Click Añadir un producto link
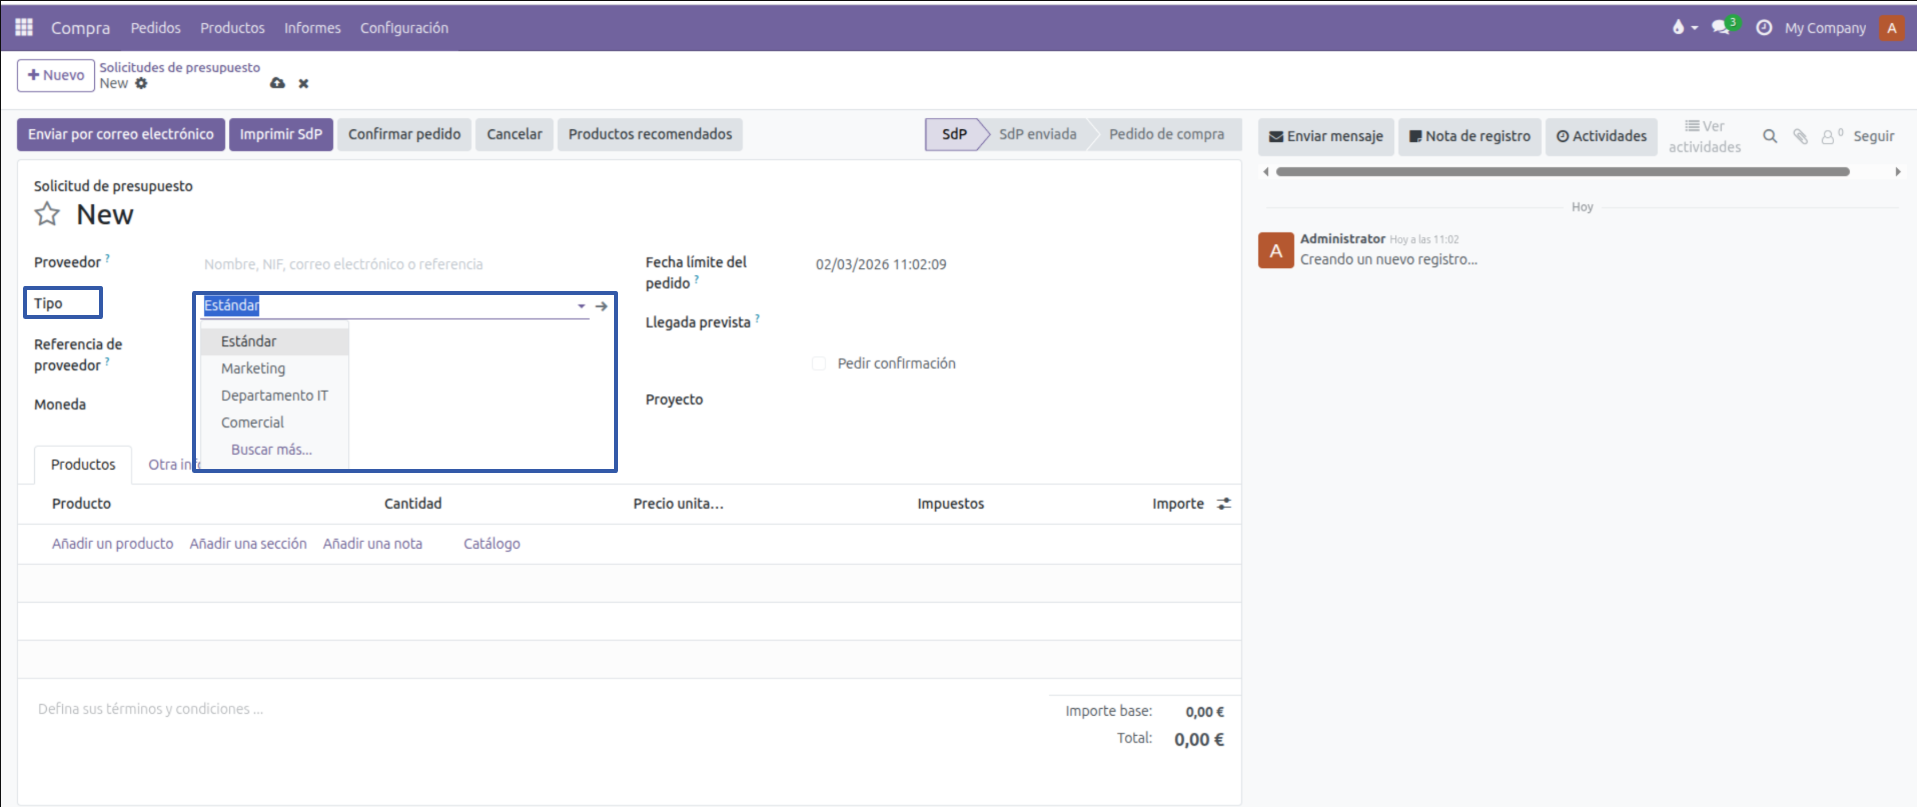 [112, 543]
